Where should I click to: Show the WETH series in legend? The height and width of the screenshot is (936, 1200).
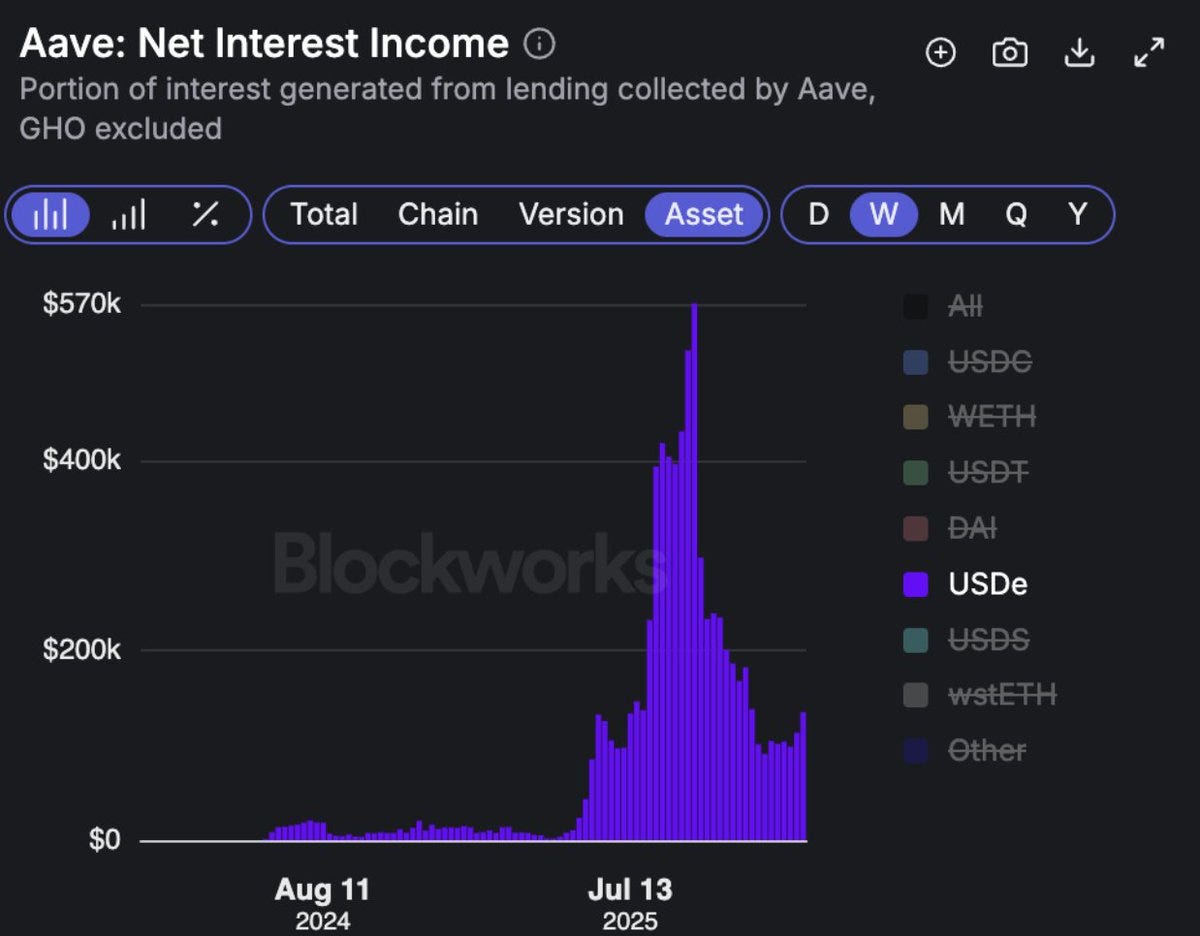(x=991, y=417)
